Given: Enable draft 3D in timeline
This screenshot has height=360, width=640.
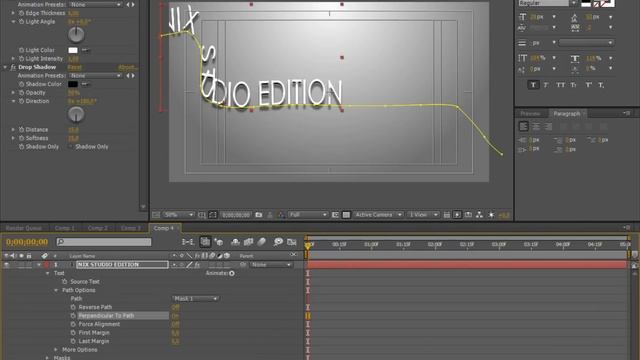Looking at the screenshot, I should [219, 242].
